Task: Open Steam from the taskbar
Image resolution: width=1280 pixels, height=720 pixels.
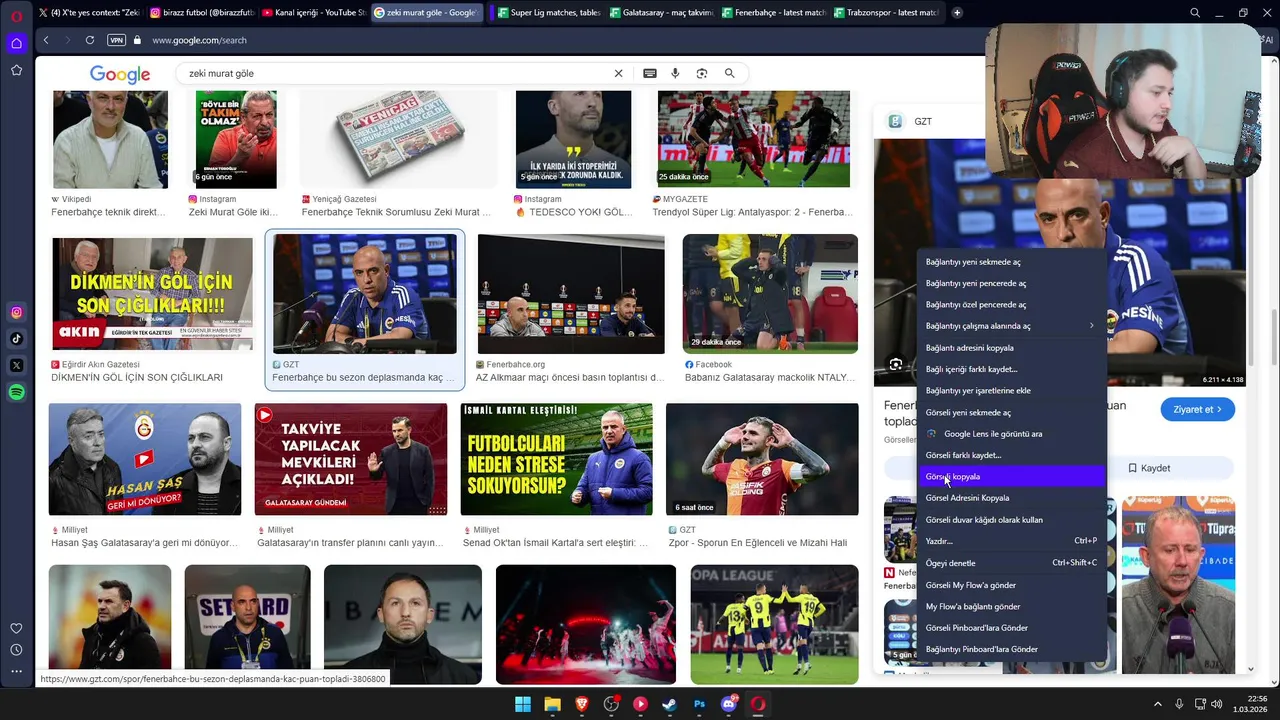Action: coord(670,704)
